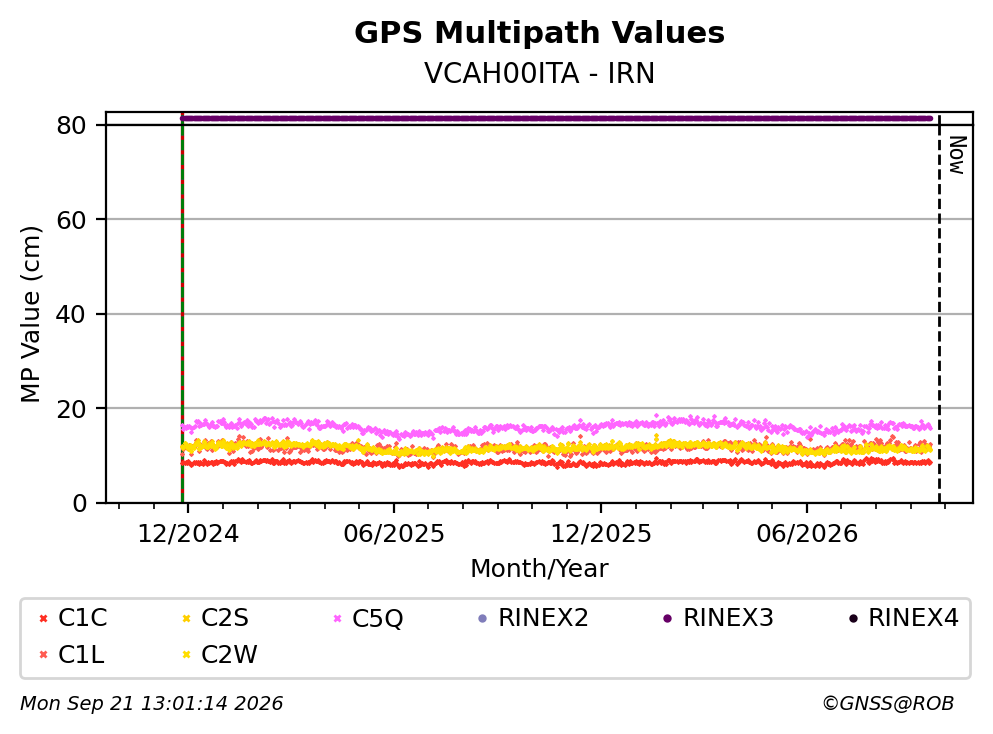Click the MP Value (cm) axis label
993x734 pixels.
click(30, 314)
